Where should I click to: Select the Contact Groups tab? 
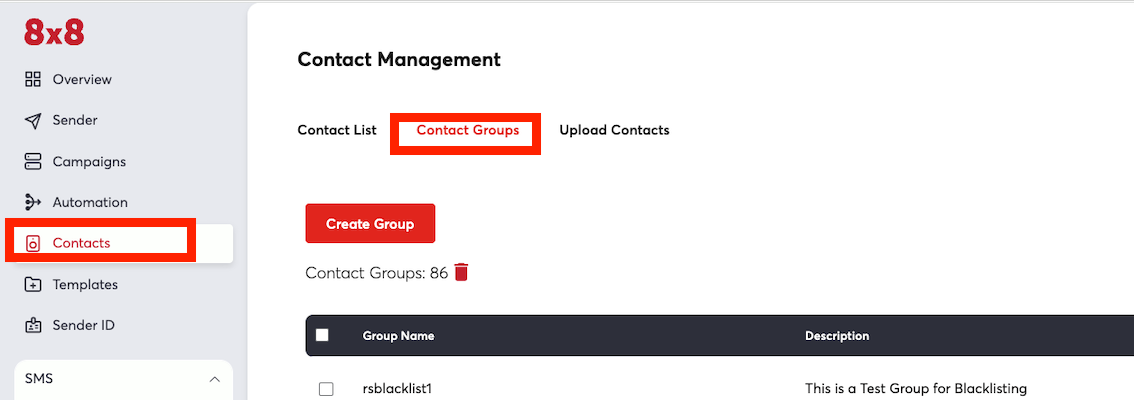click(467, 130)
